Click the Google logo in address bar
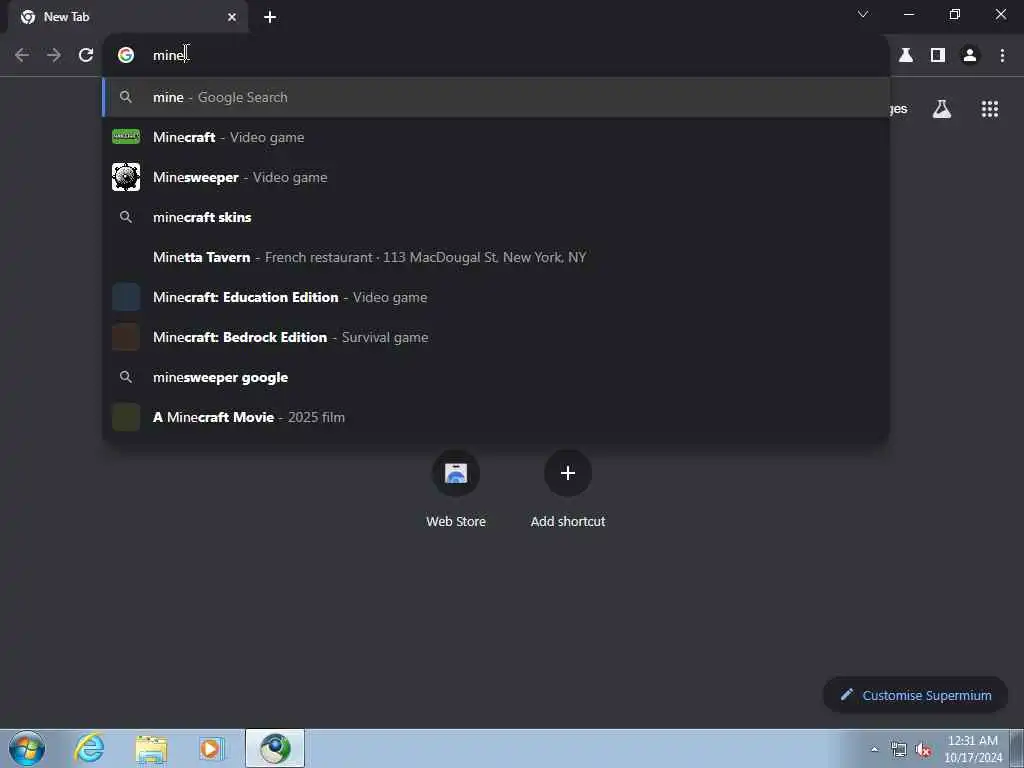The height and width of the screenshot is (768, 1024). pos(126,56)
